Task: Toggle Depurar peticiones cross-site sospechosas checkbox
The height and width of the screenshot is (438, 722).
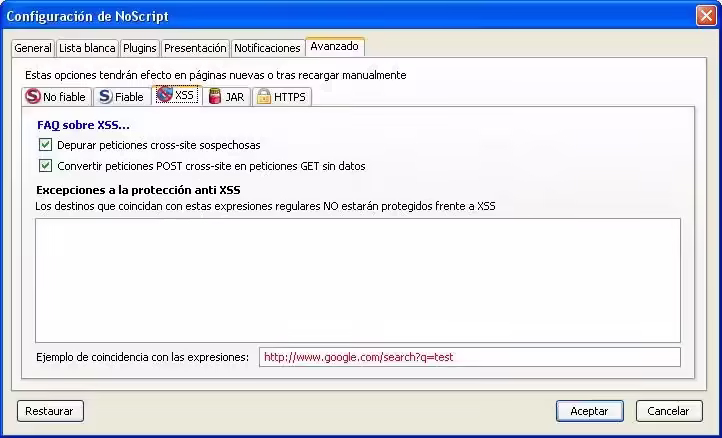Action: pos(45,145)
